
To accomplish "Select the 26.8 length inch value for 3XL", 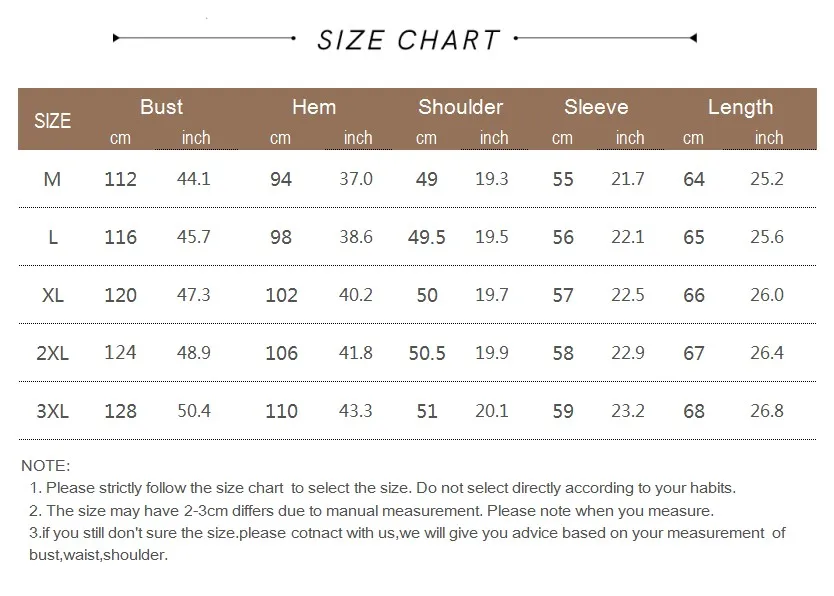I will point(767,411).
